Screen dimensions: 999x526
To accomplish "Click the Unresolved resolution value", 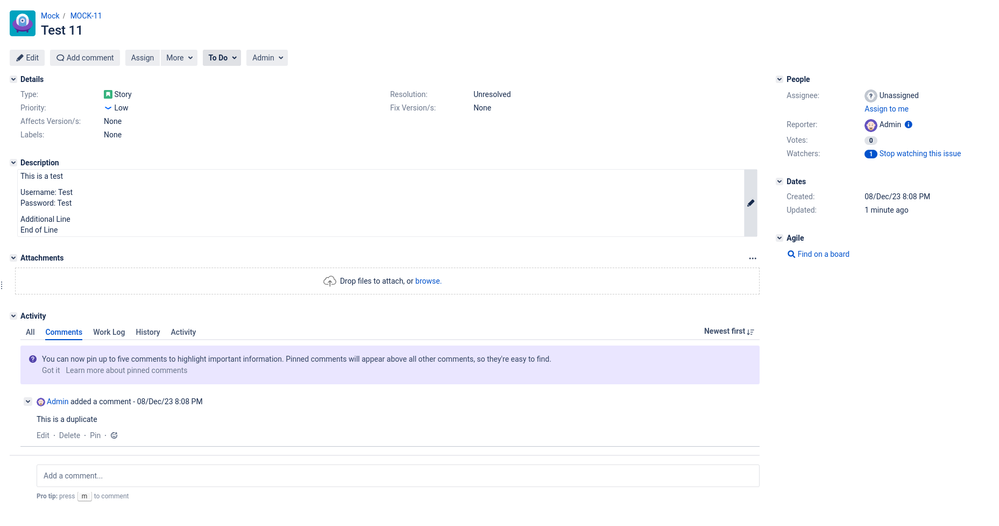I will [492, 94].
